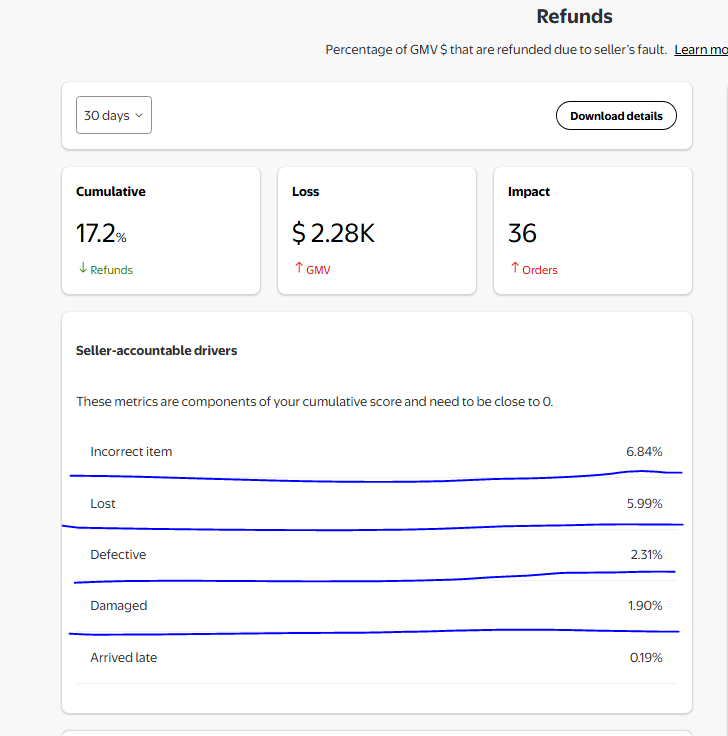Click the Damaged driver row label
728x736 pixels.
pos(119,606)
